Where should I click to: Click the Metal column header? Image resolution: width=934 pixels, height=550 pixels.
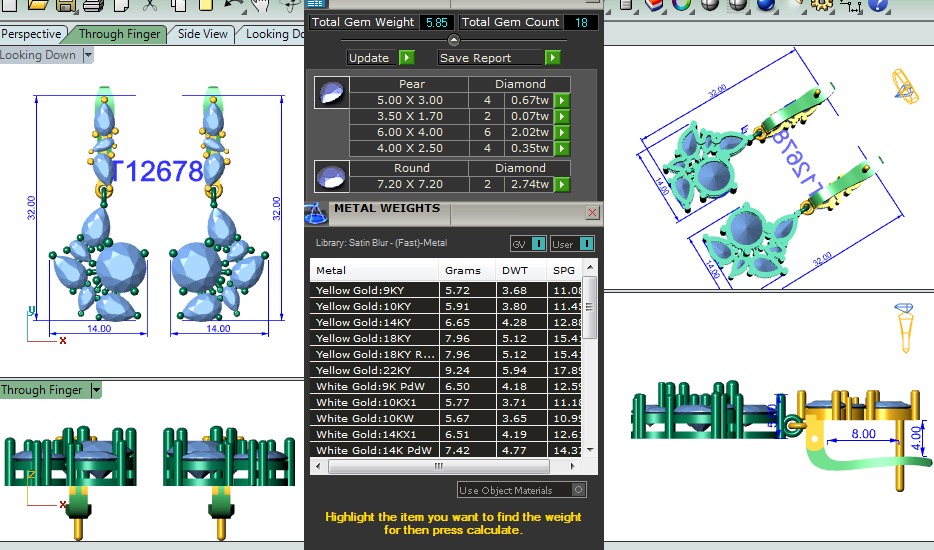(374, 271)
